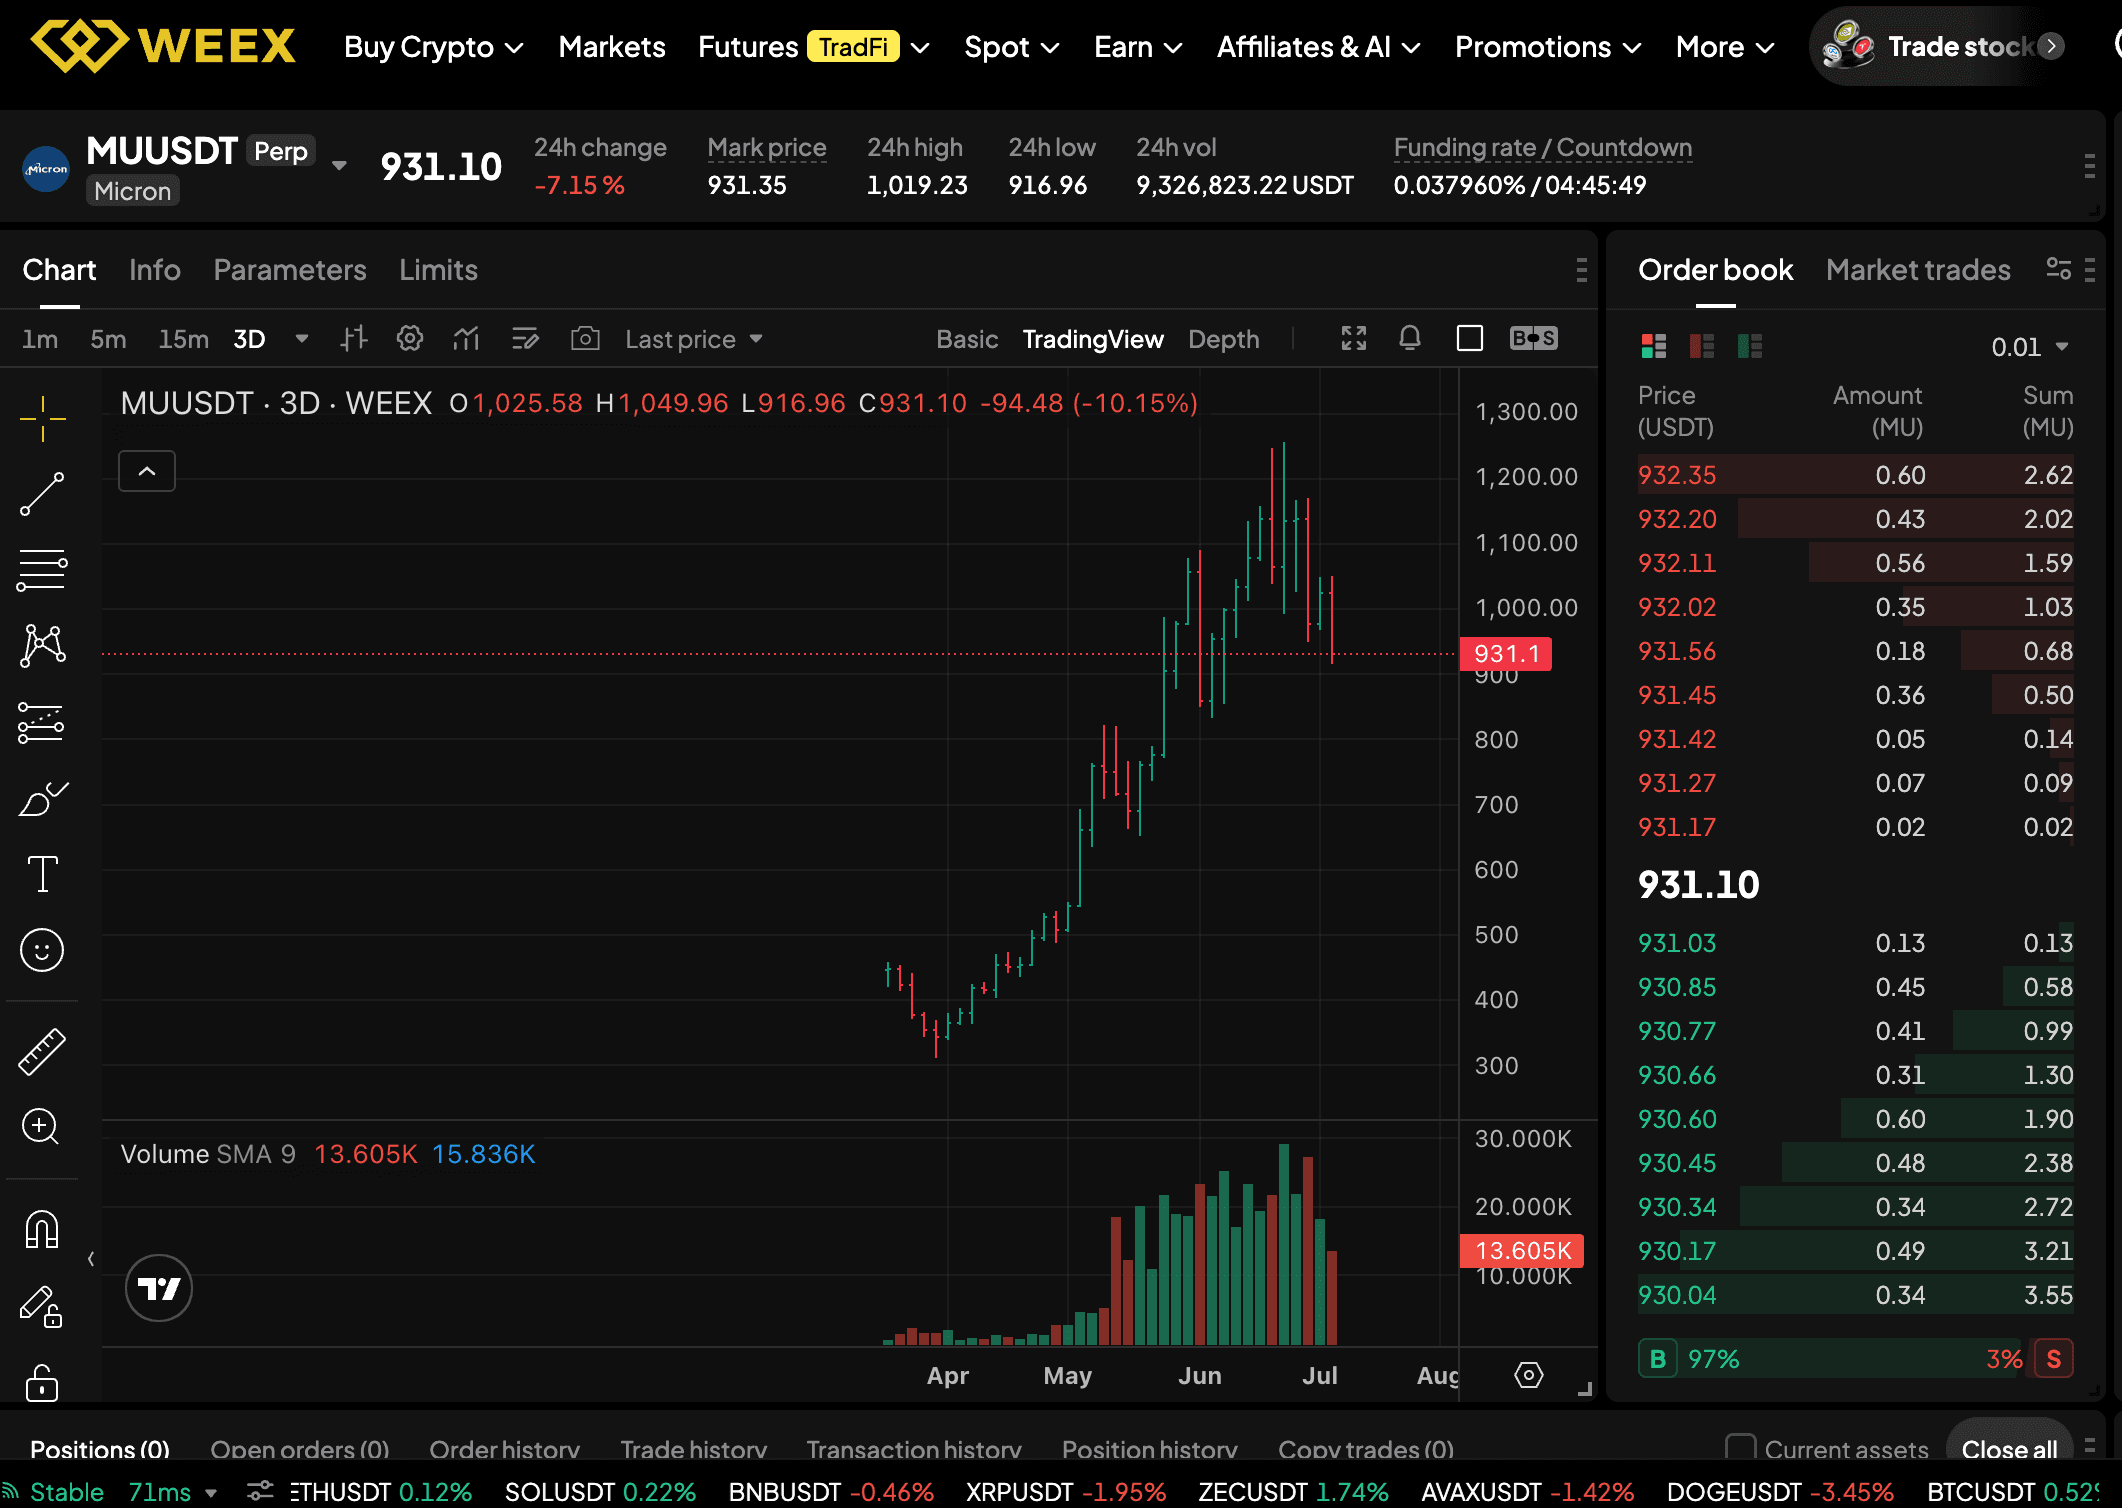Screen dimensions: 2122x1508
Task: Select the crosshair cursor tool
Action: pyautogui.click(x=42, y=418)
